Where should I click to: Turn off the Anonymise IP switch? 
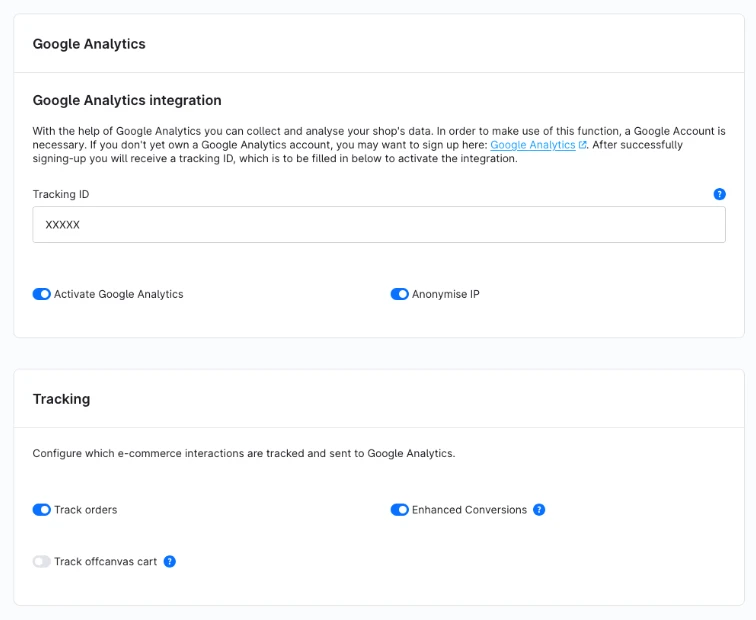point(399,294)
